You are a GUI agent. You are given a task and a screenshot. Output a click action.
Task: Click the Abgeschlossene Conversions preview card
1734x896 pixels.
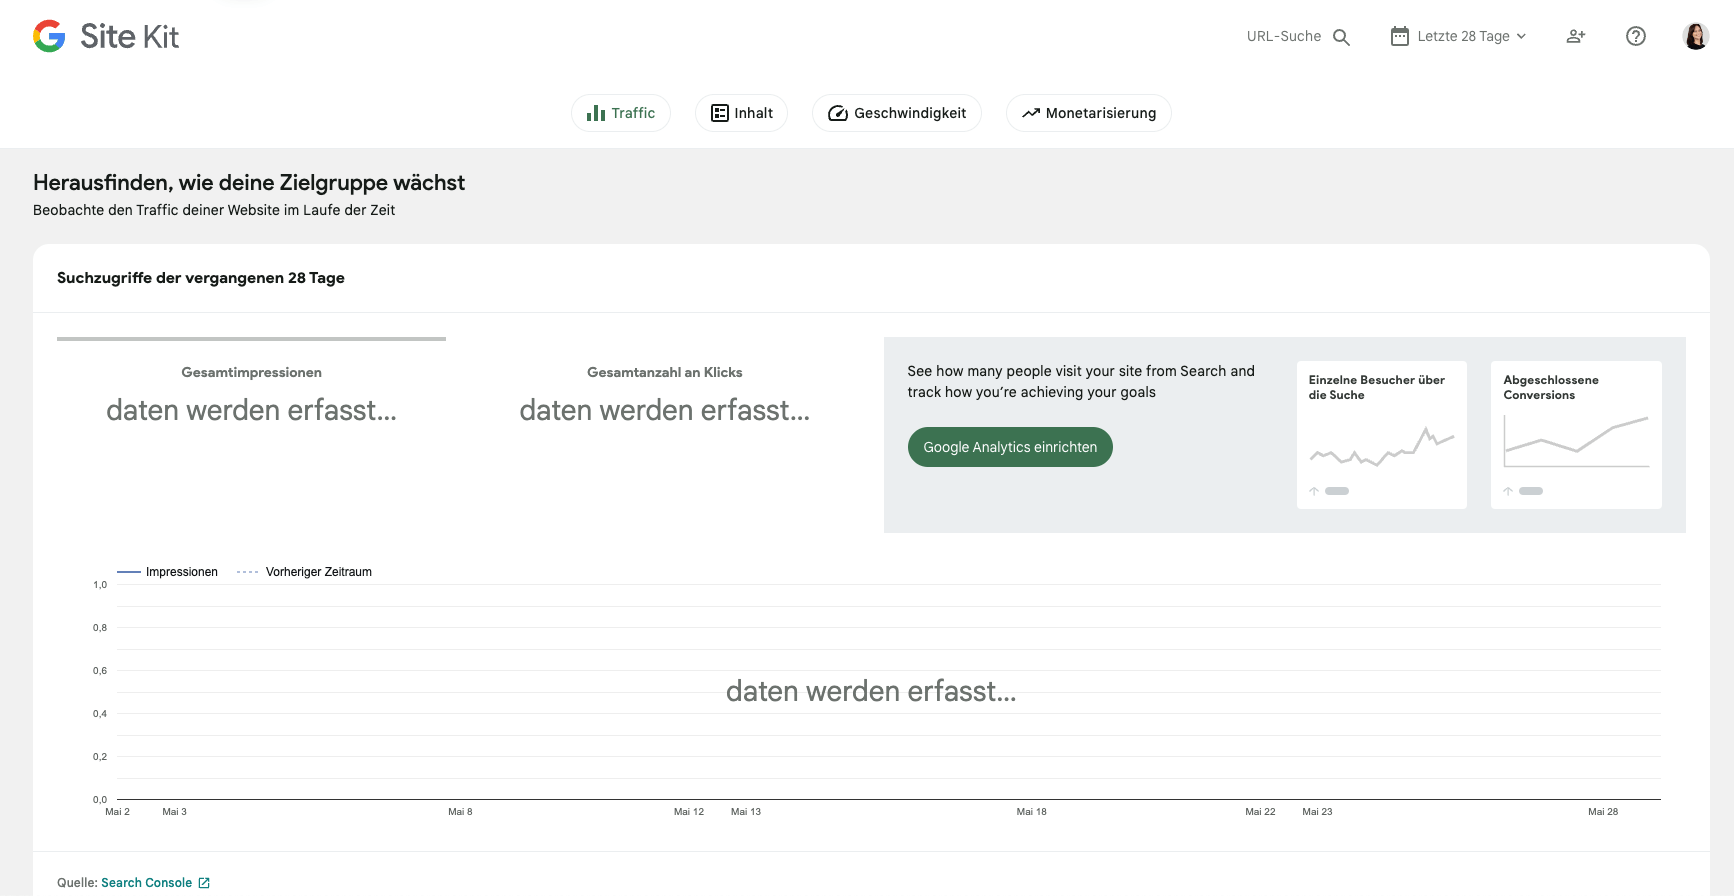[1575, 435]
